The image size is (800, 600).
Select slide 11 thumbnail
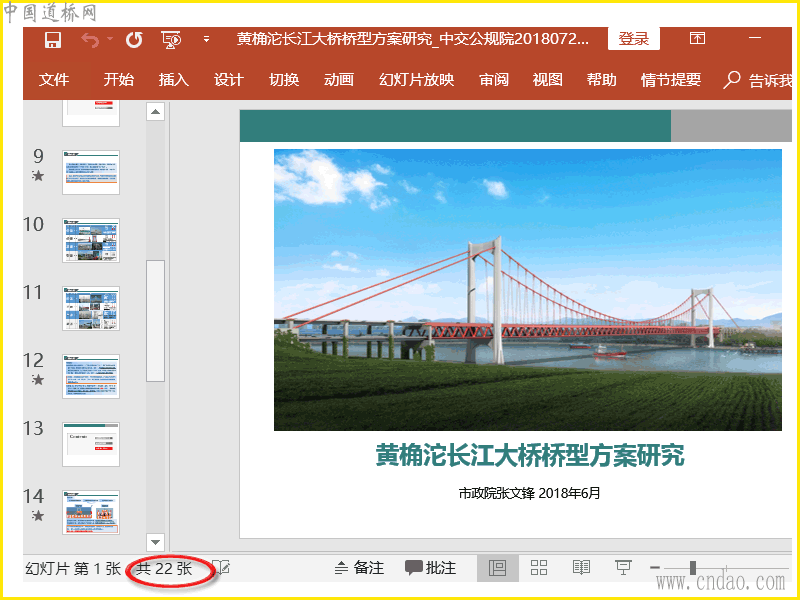pyautogui.click(x=91, y=308)
